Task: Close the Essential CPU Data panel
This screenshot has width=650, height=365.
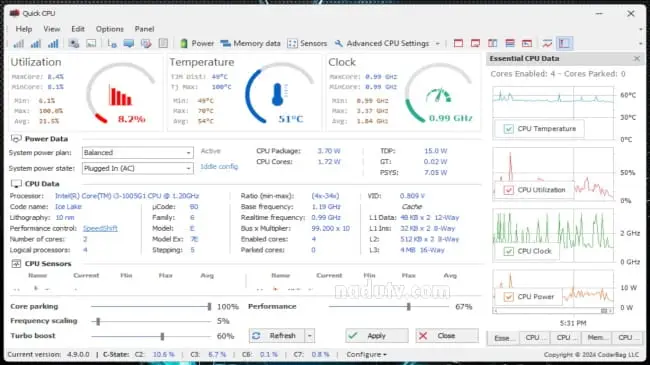Action: (637, 58)
